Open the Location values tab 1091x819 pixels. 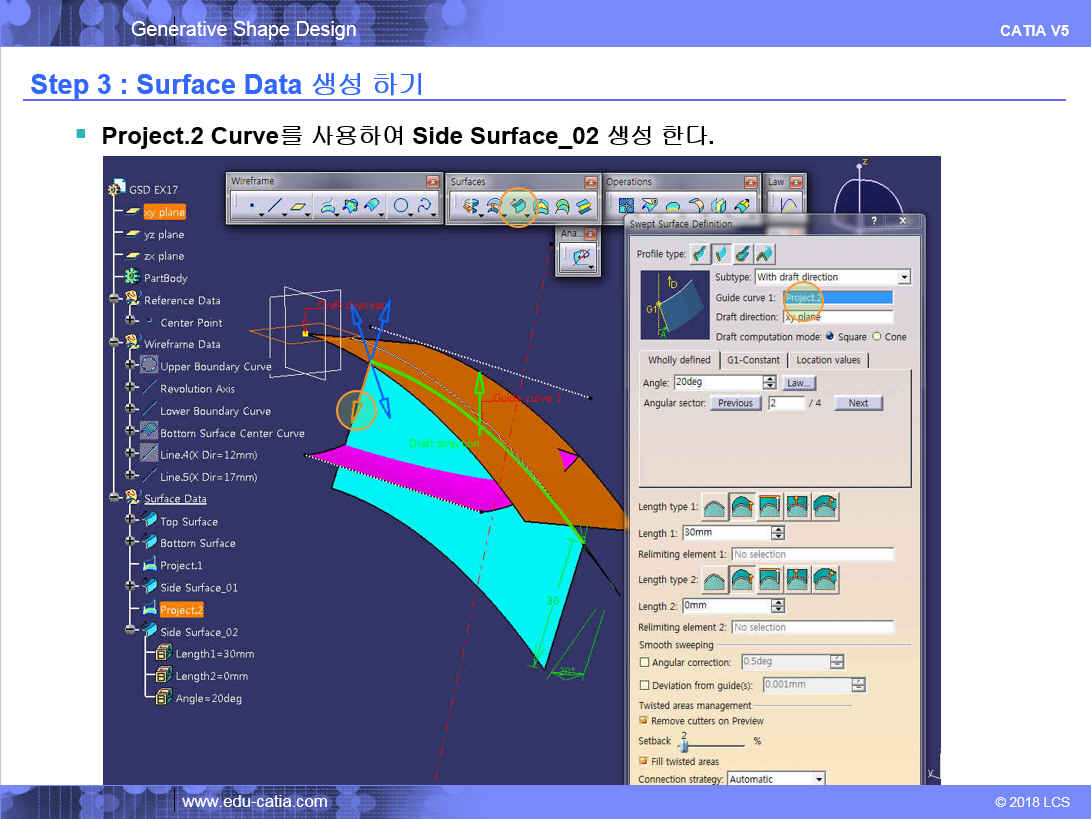pyautogui.click(x=828, y=360)
